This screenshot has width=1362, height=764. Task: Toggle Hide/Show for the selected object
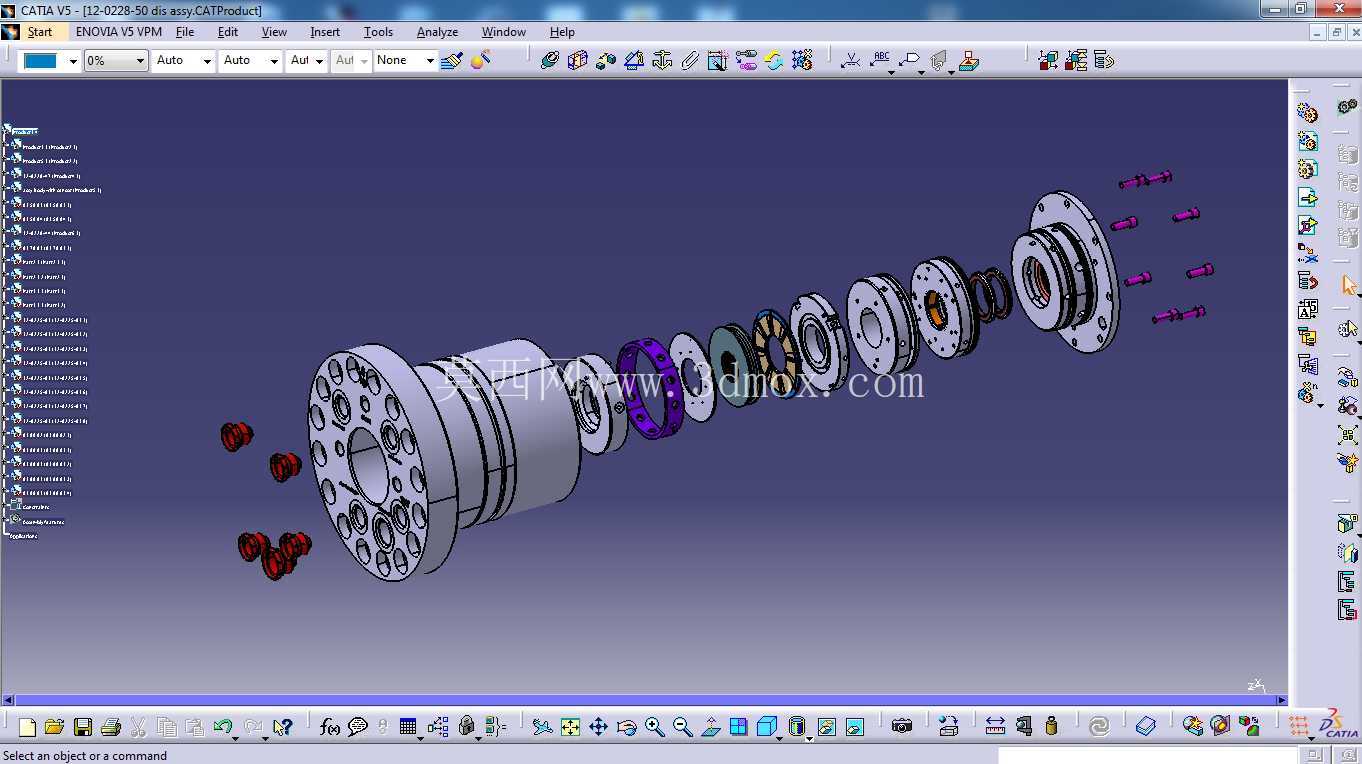pos(826,727)
